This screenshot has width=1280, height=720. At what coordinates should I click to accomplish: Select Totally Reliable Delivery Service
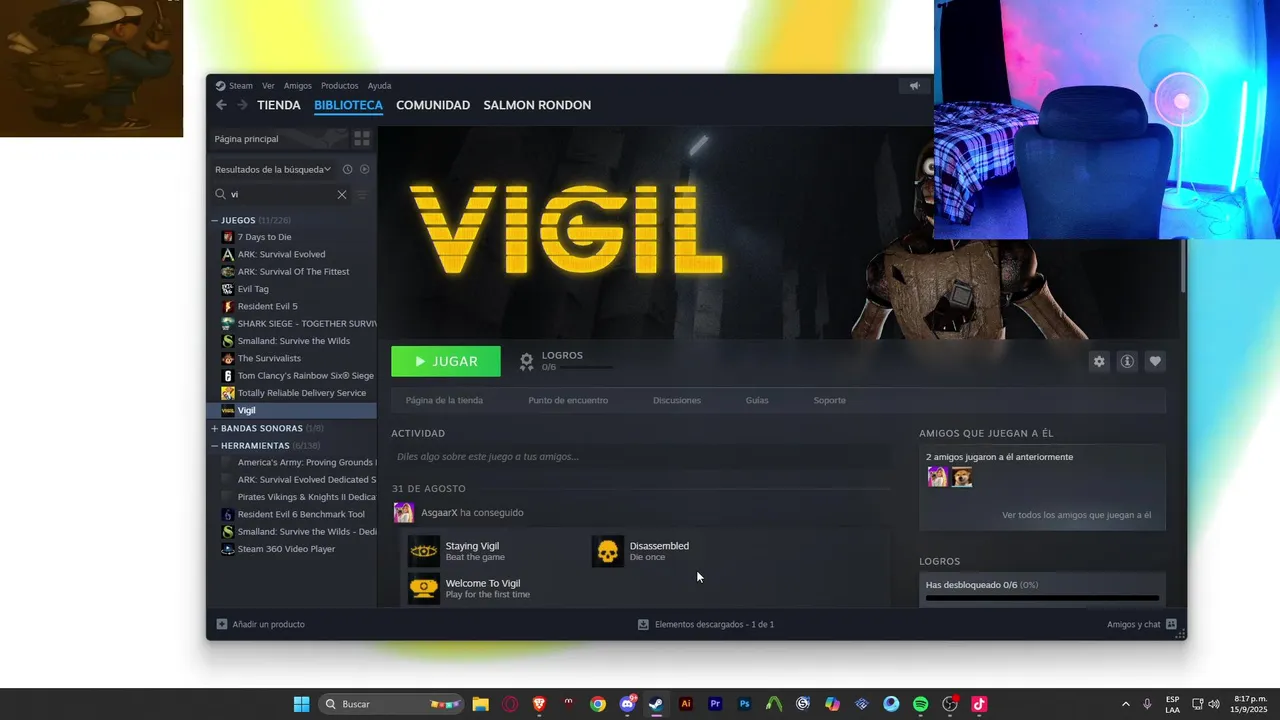pyautogui.click(x=302, y=393)
